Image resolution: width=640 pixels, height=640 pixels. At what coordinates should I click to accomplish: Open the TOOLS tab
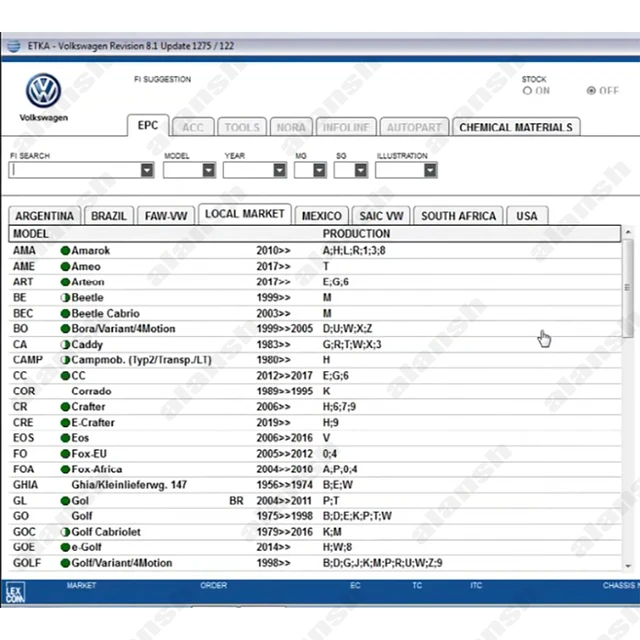click(242, 127)
